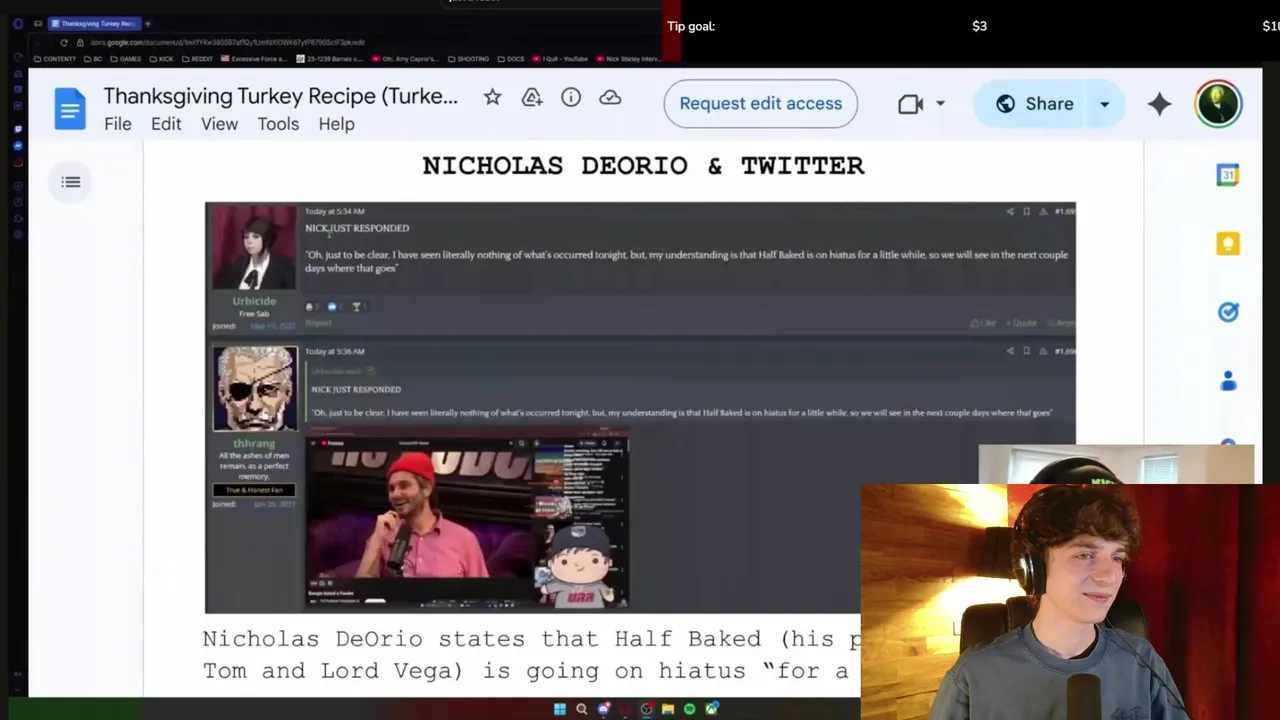
Task: Click NICHOLAS DEORIO & TWITTER heading
Action: (643, 165)
